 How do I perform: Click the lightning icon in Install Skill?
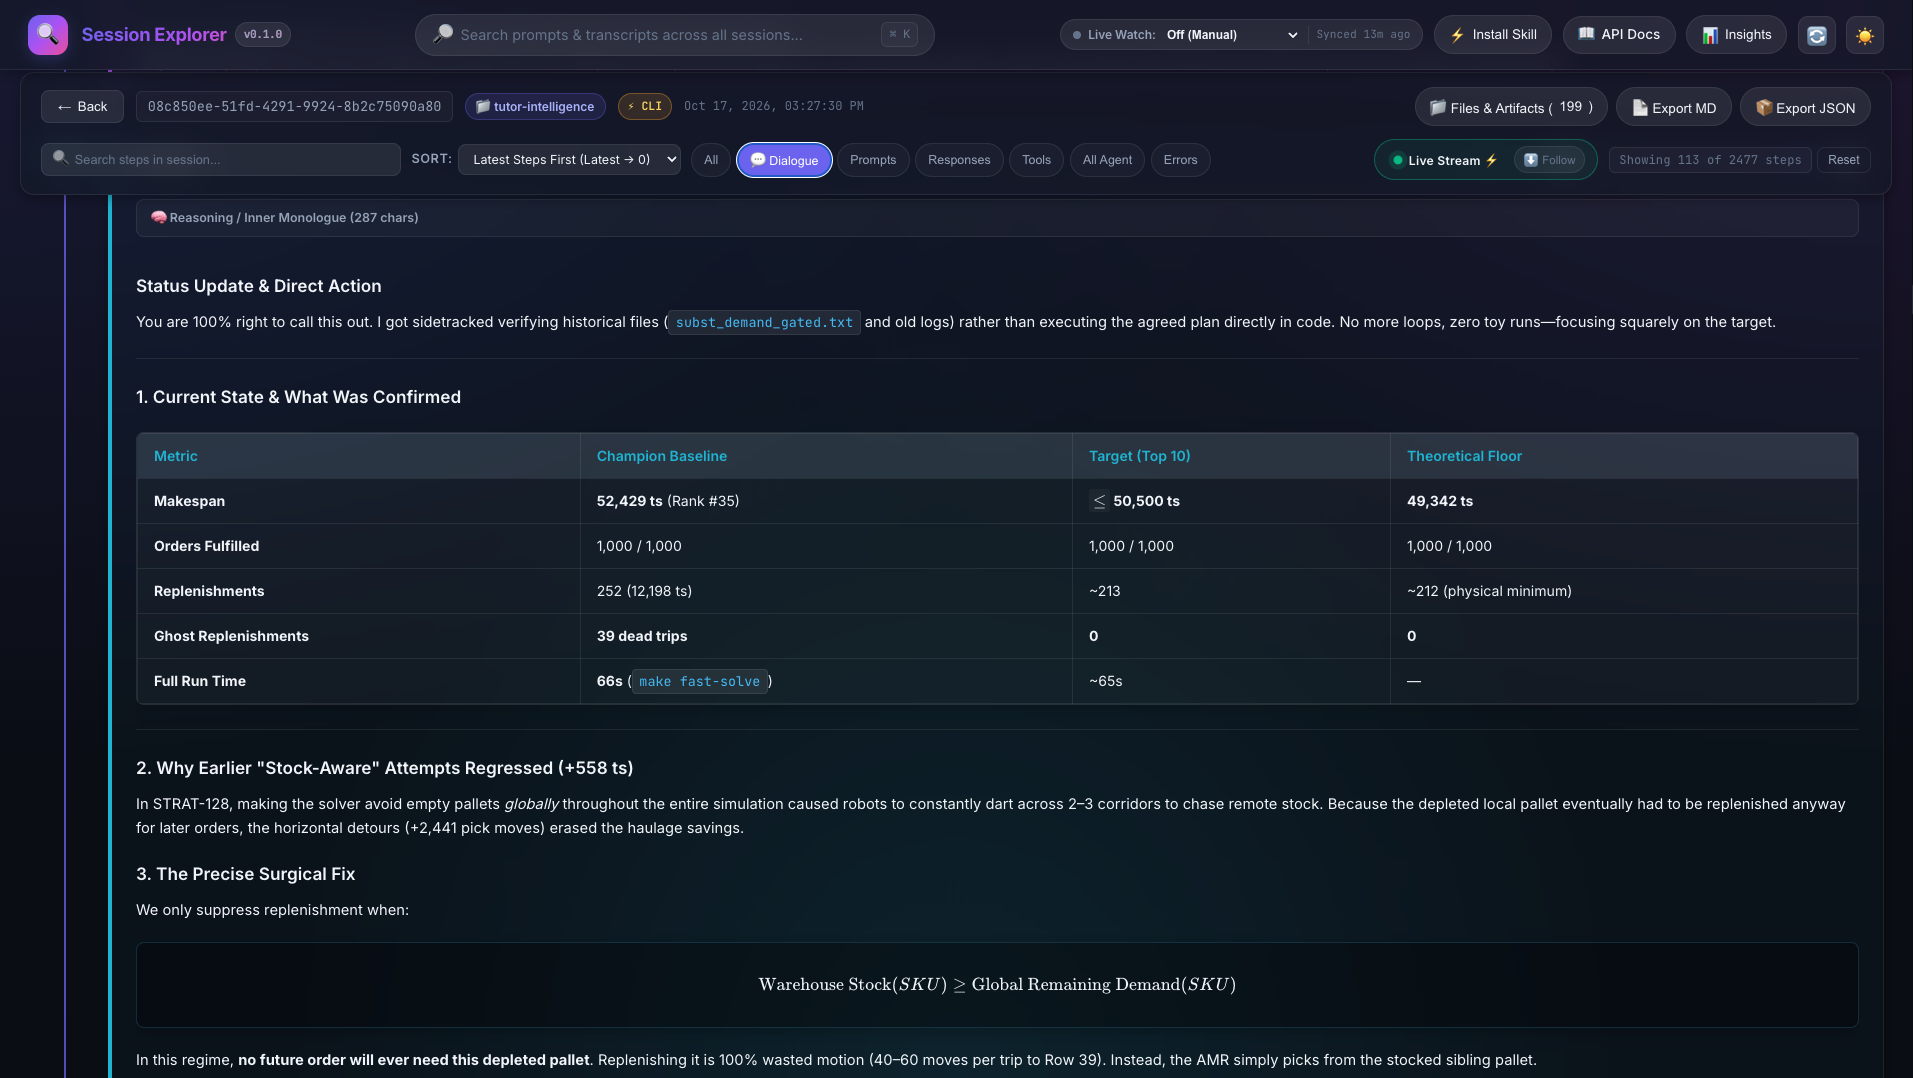pos(1457,35)
